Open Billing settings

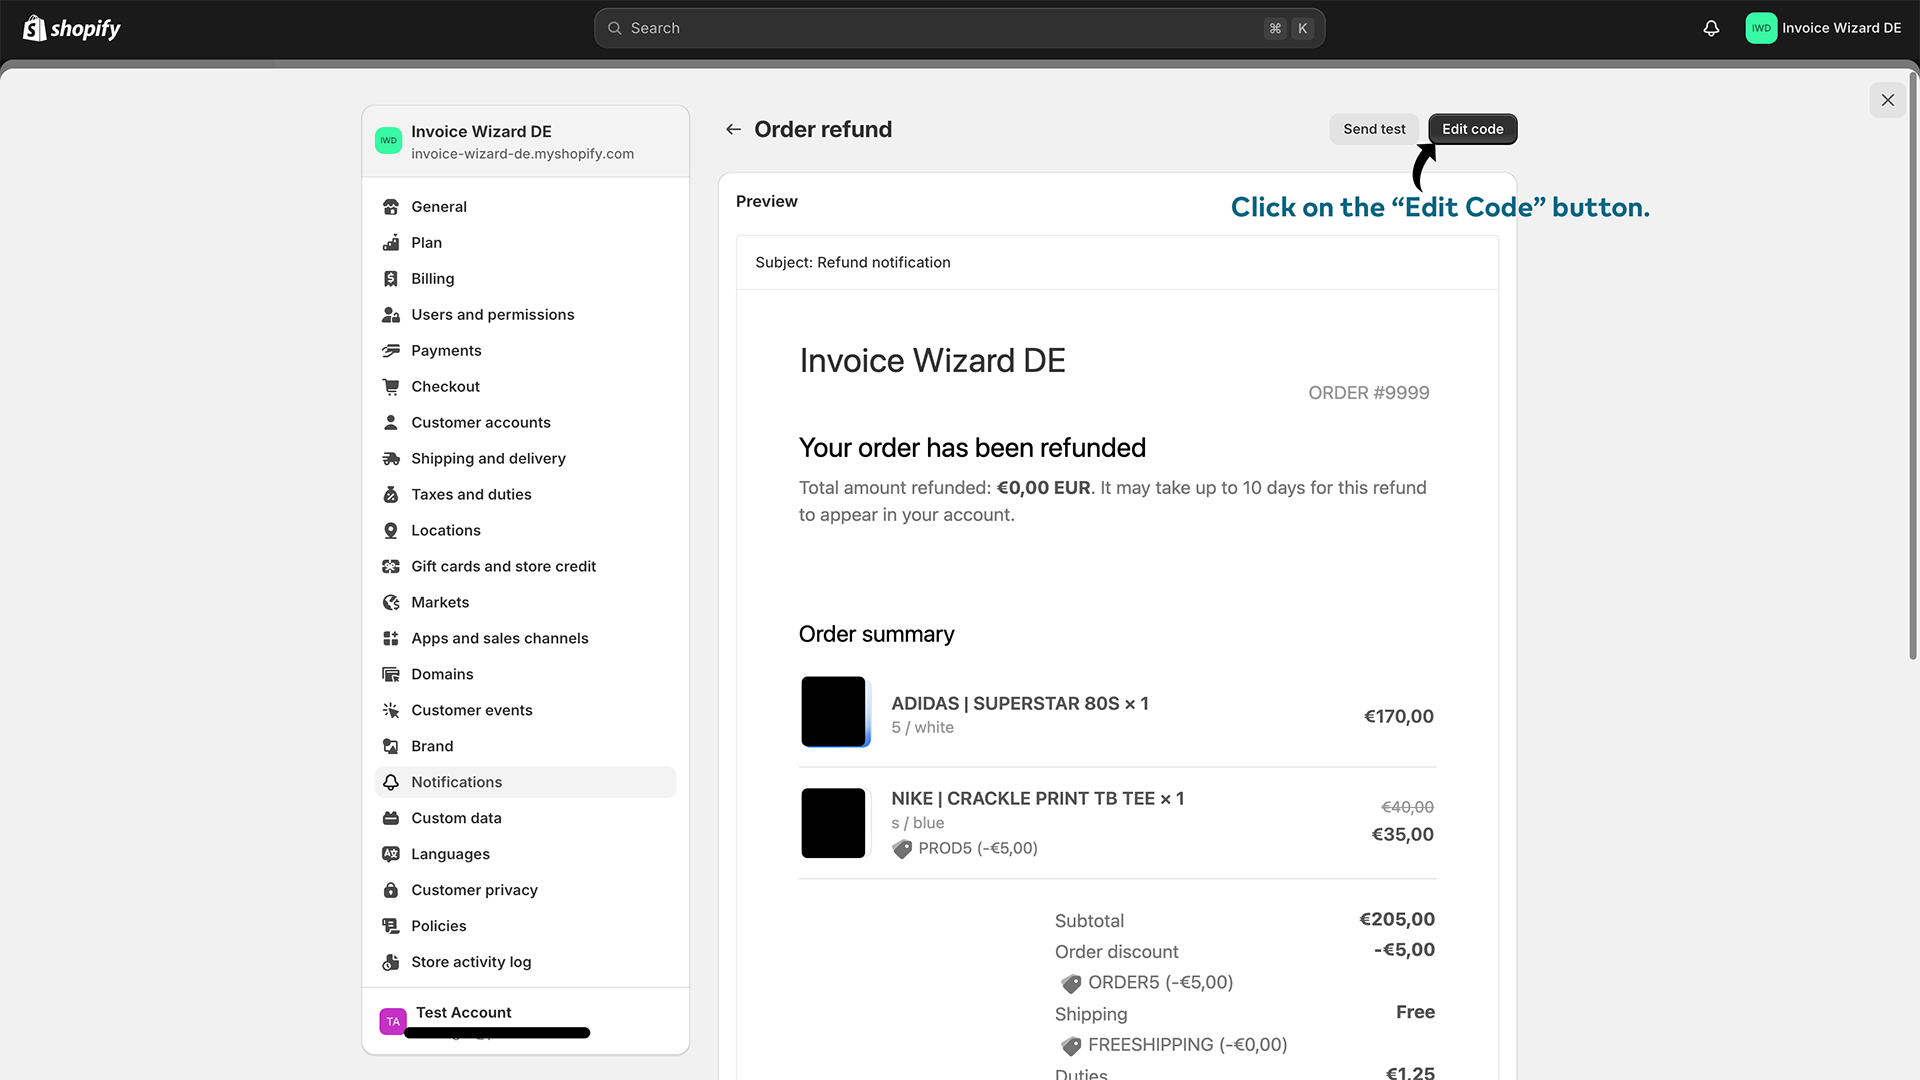pos(525,279)
